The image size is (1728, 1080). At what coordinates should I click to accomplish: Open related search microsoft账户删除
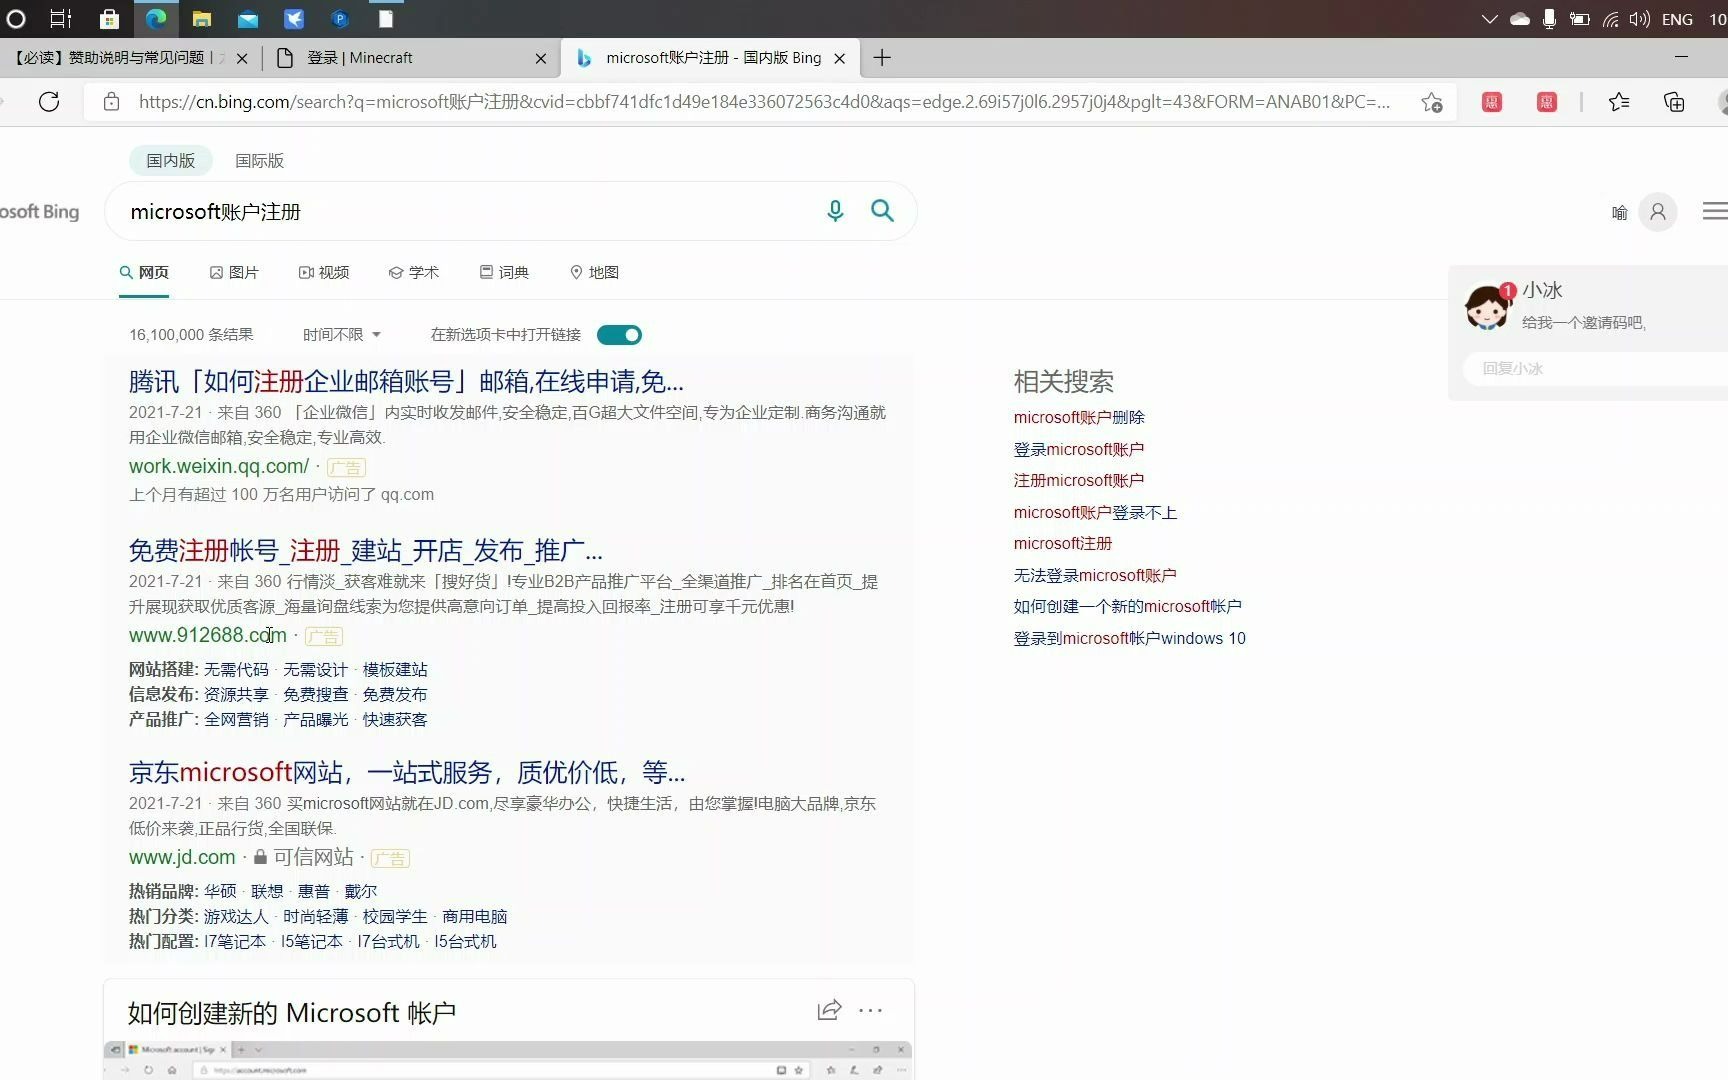1079,417
